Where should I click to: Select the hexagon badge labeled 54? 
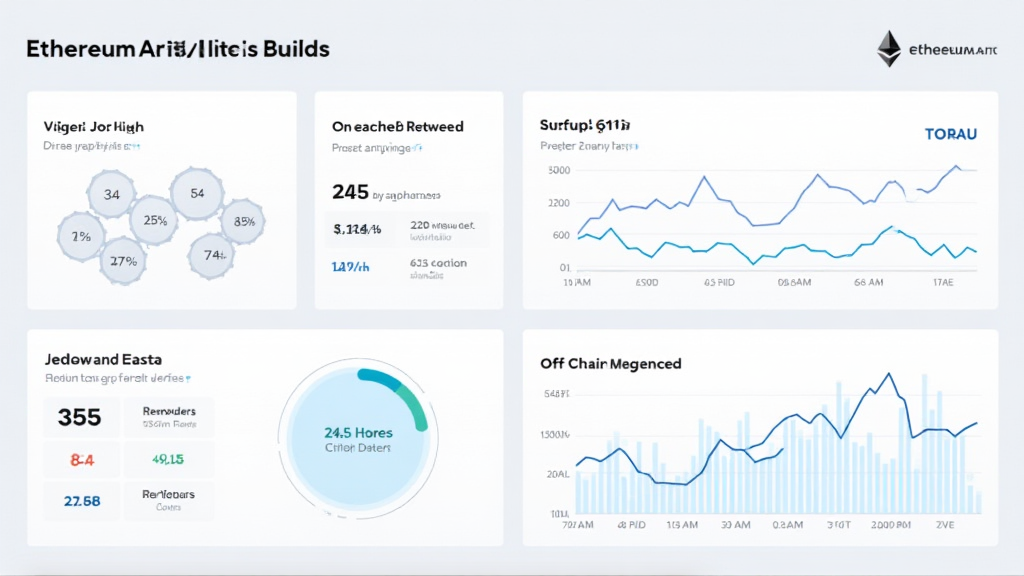click(196, 192)
